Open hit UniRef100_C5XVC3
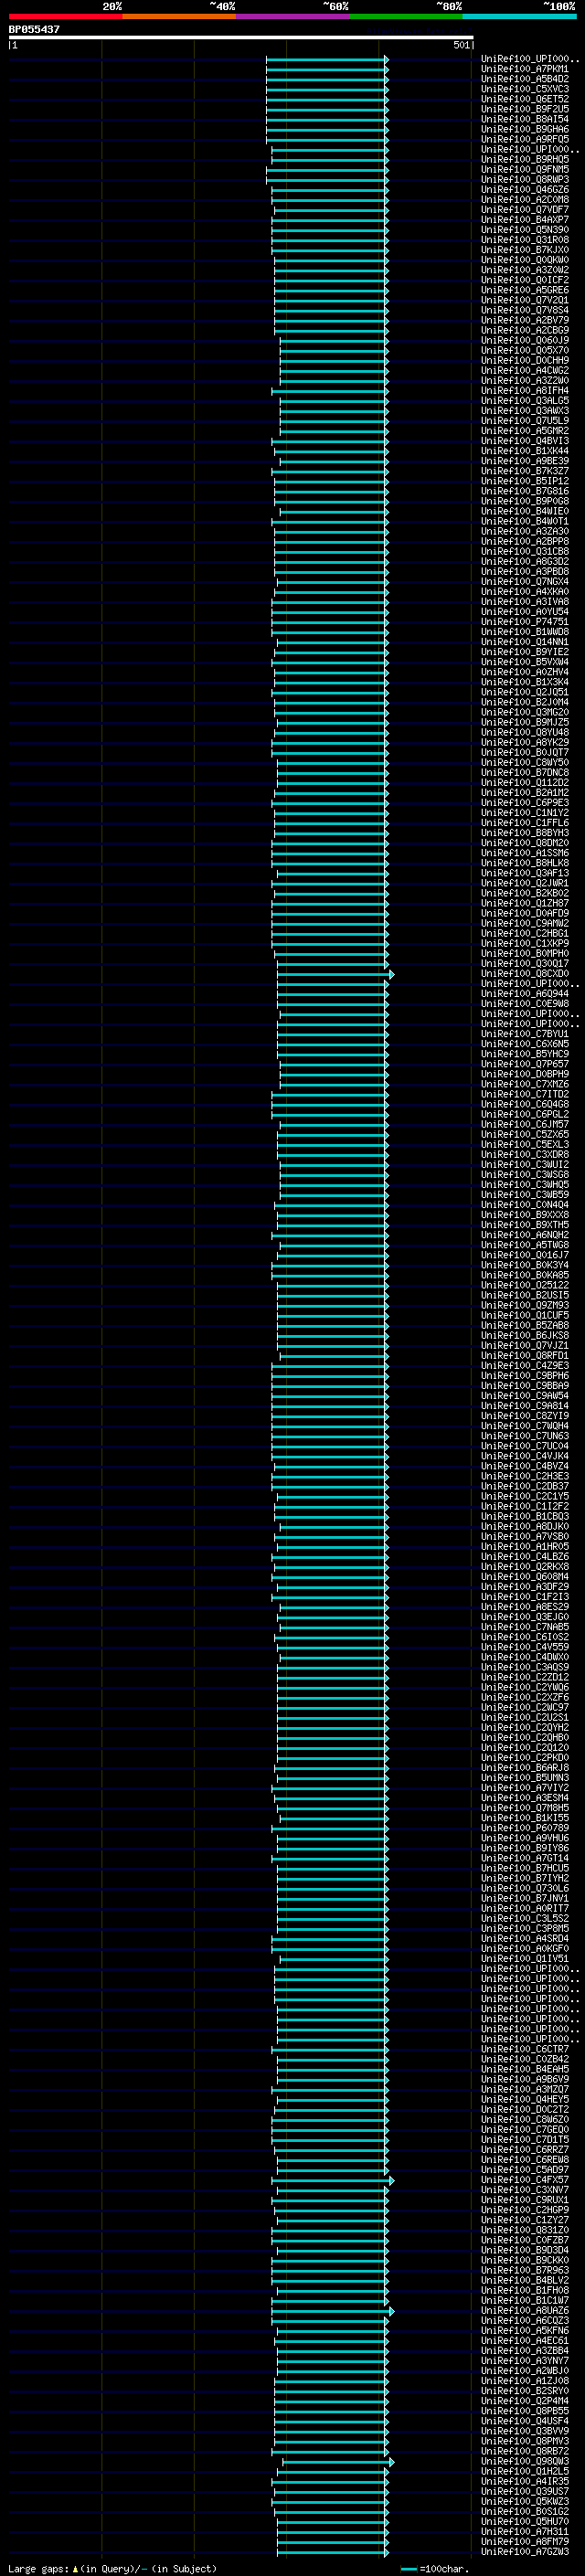The height and width of the screenshot is (2576, 585). pos(525,89)
